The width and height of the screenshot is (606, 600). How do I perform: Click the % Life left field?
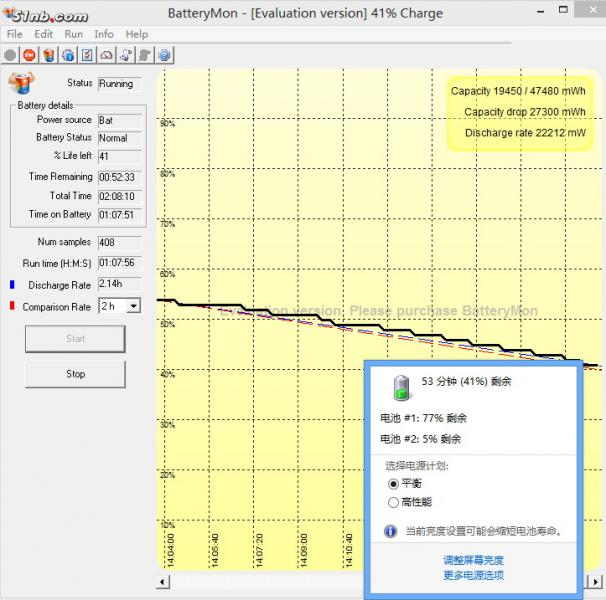coord(120,156)
